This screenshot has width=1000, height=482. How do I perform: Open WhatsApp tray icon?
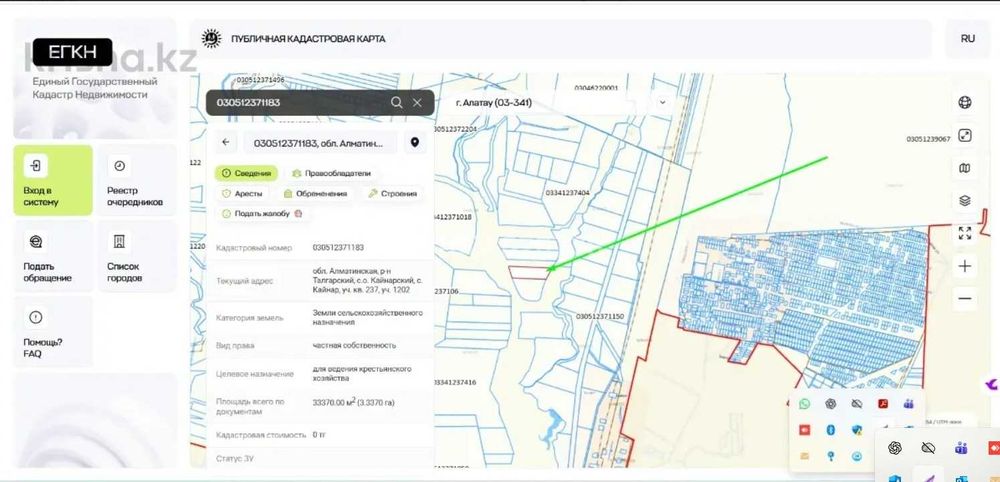804,404
